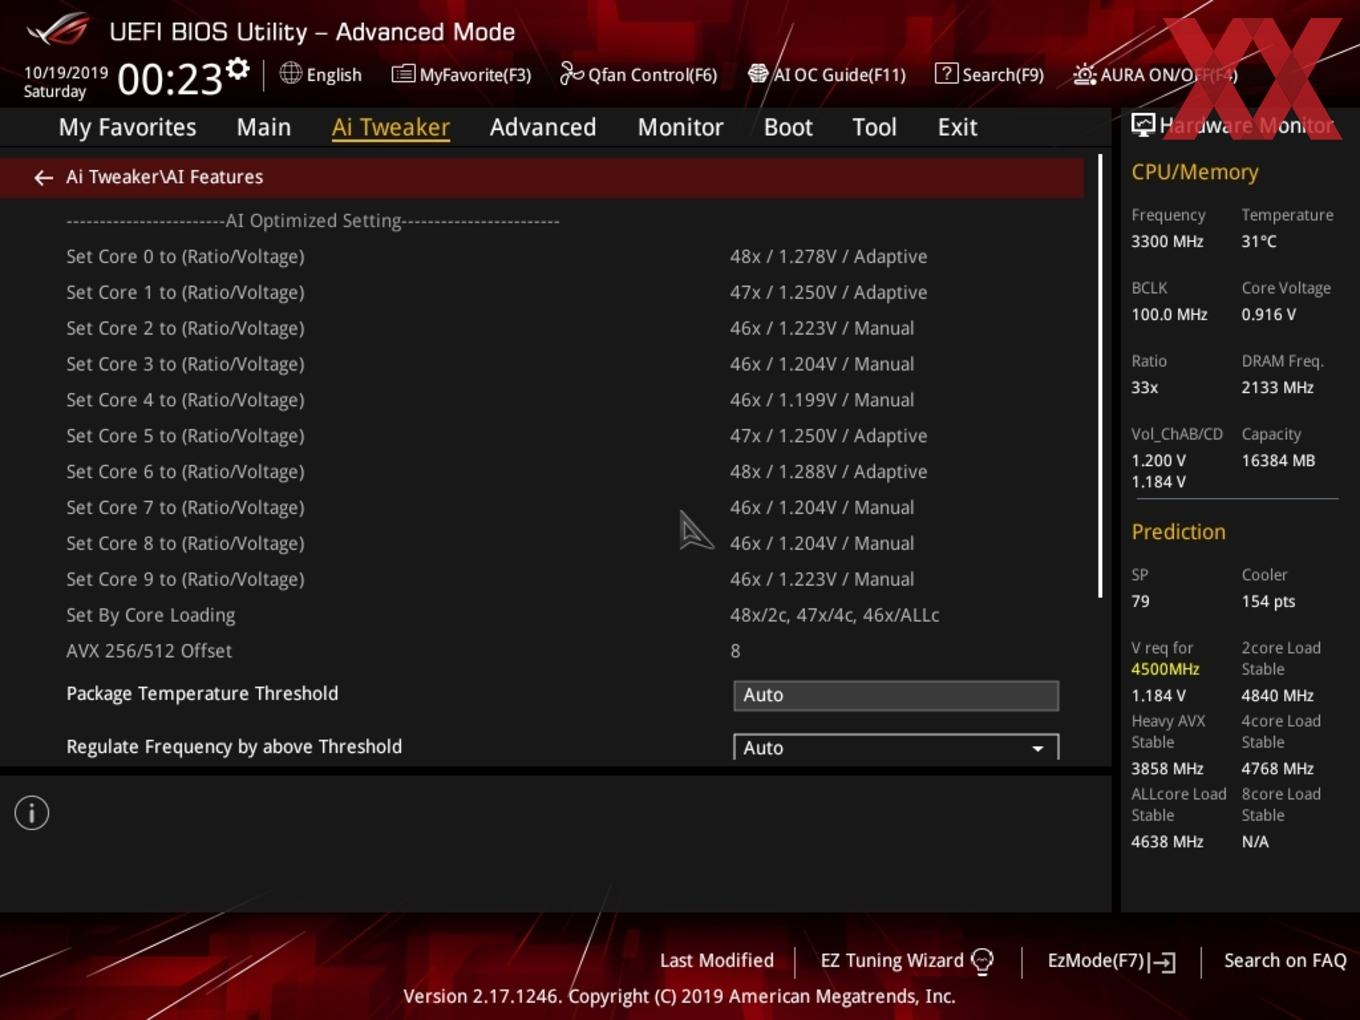Click value 46x / 1.199V / Manual
Viewport: 1360px width, 1020px height.
tap(822, 400)
